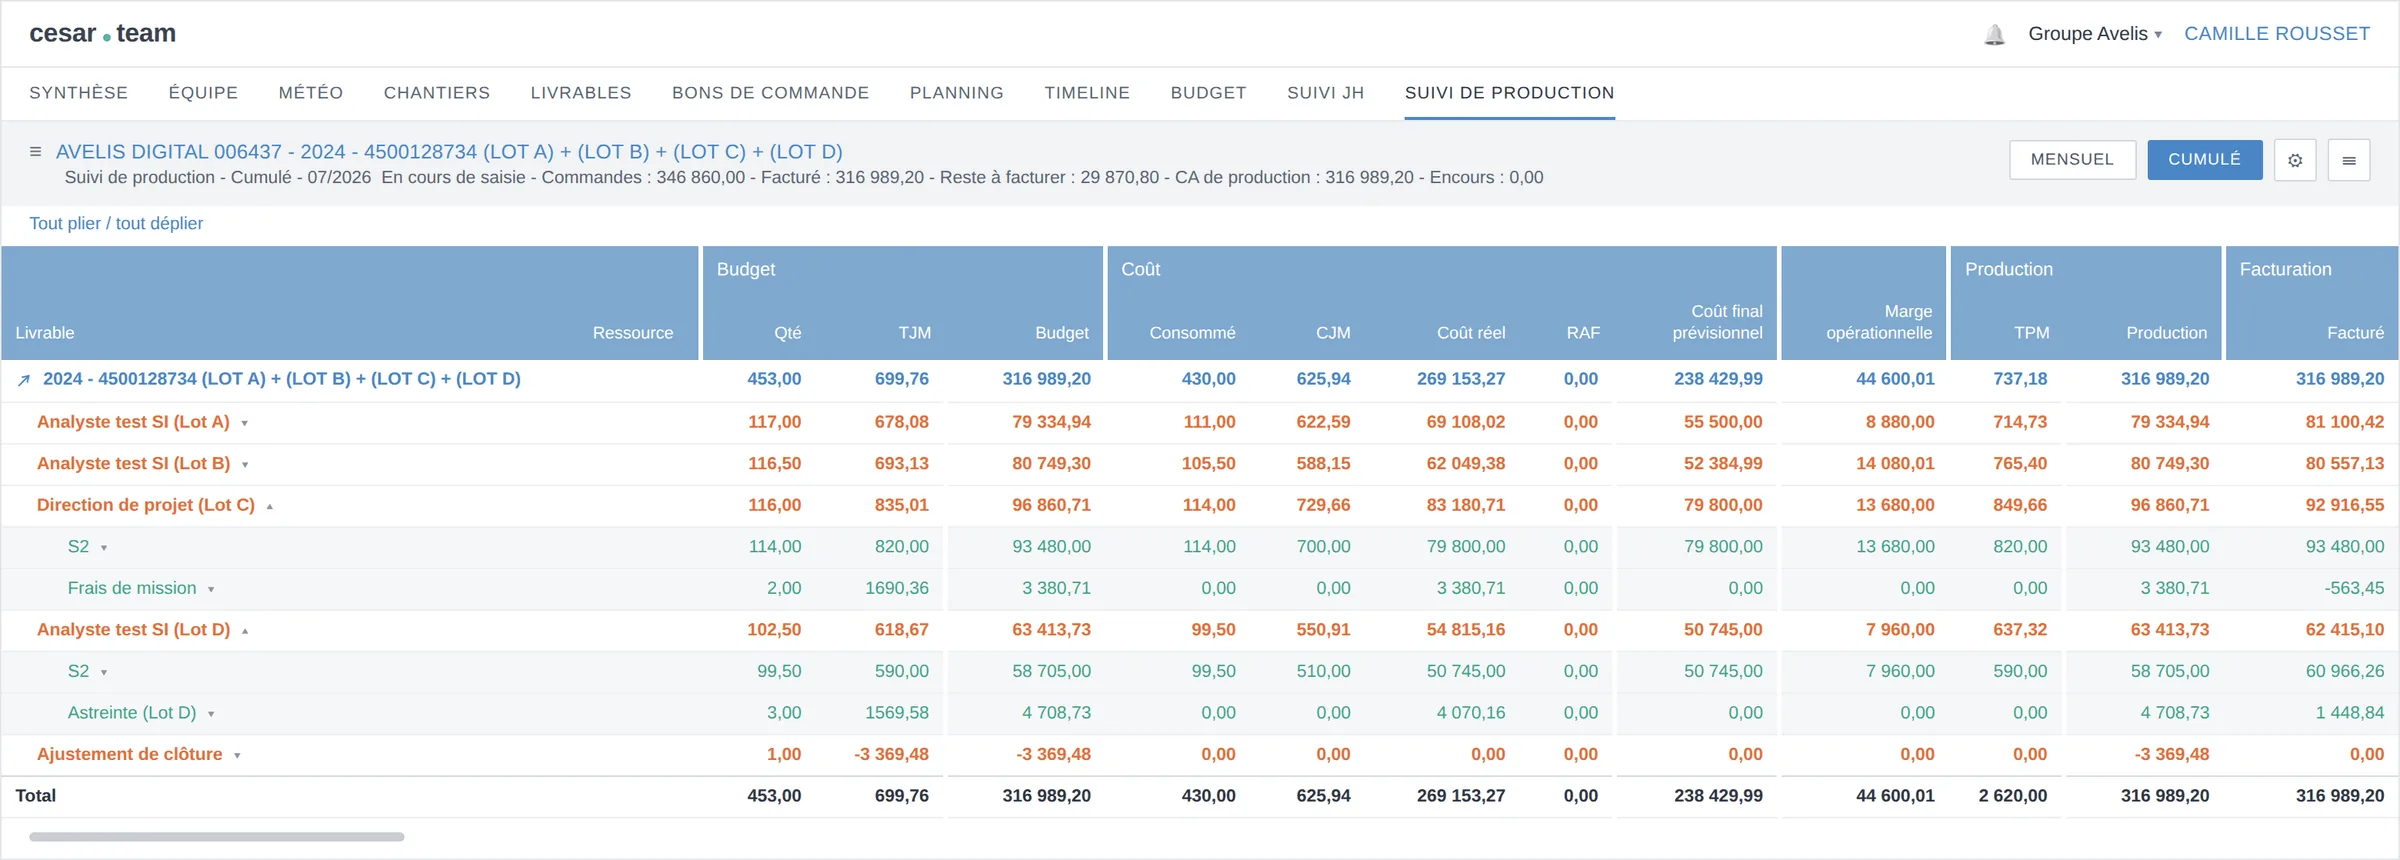
Task: Expand Analyste test SI (Lot A) row
Action: [244, 423]
